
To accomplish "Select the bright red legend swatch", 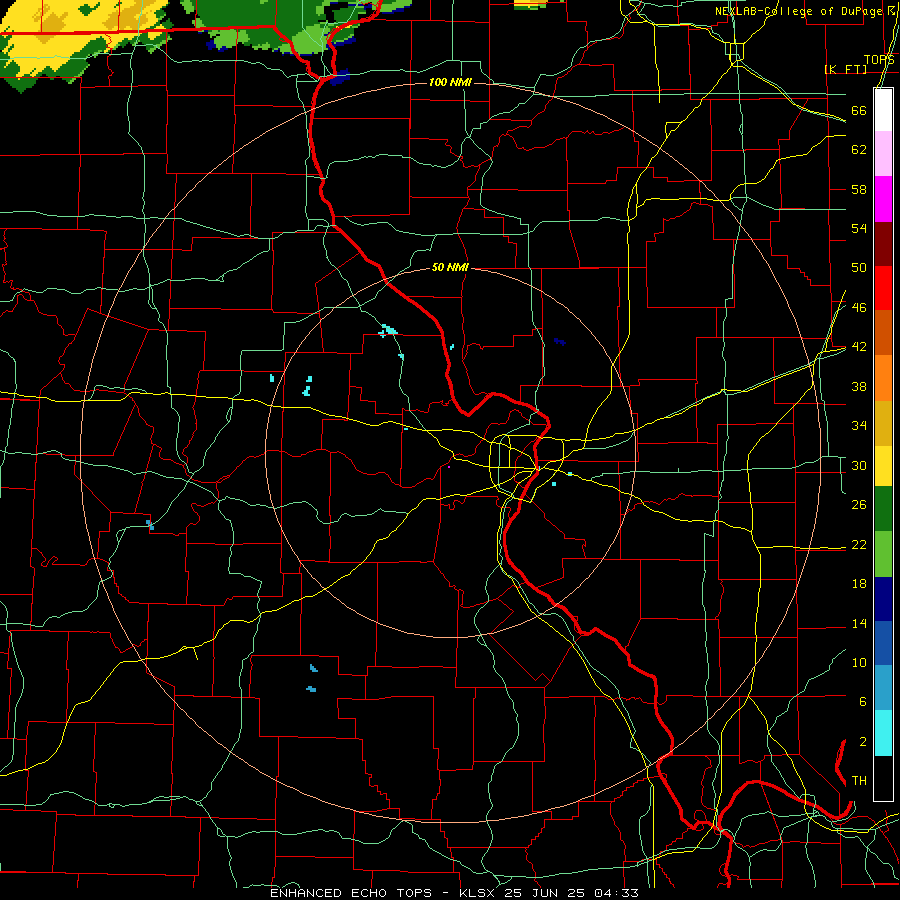I will click(x=883, y=288).
